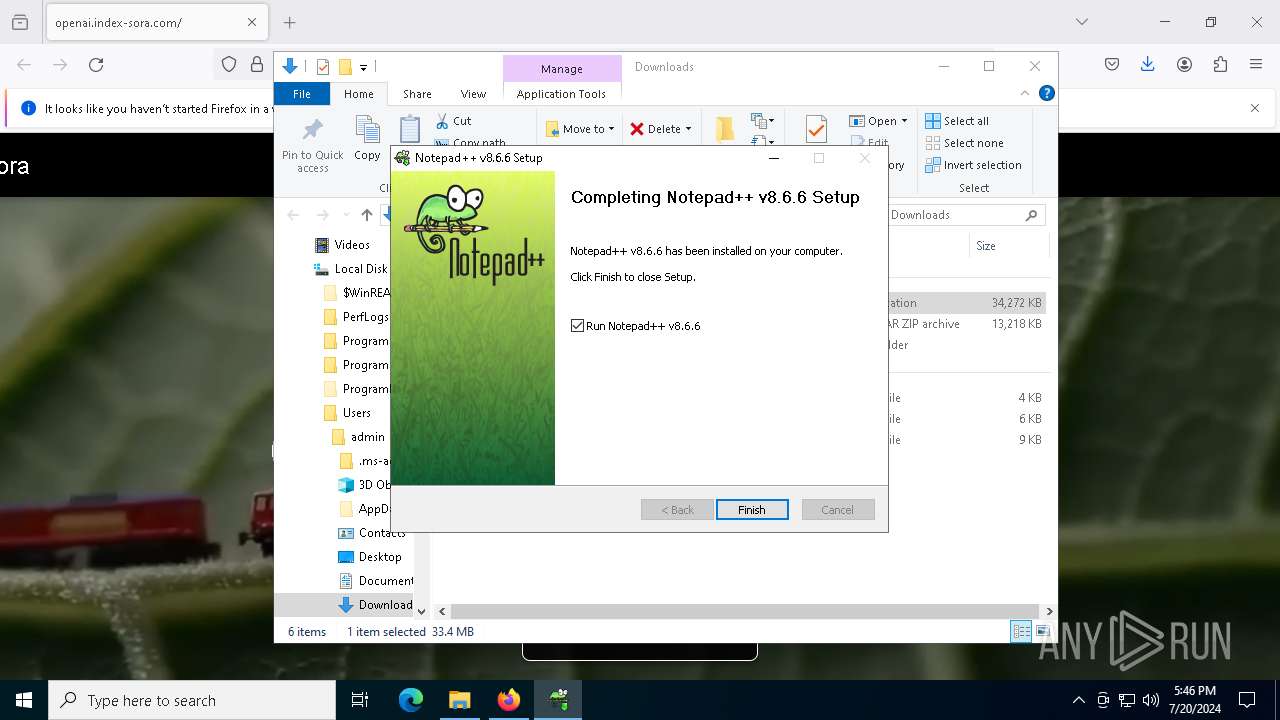Viewport: 1280px width, 720px height.
Task: Click Firefox reload page icon
Action: (96, 65)
